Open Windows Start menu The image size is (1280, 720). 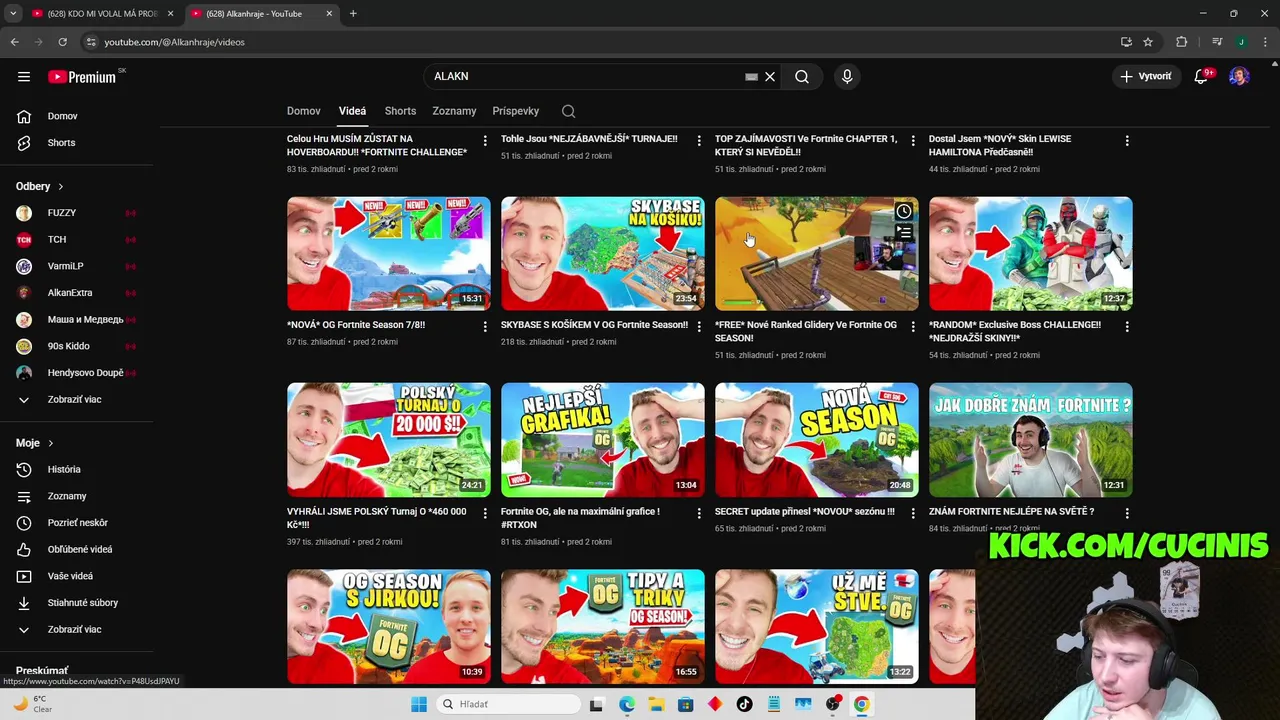(x=419, y=704)
